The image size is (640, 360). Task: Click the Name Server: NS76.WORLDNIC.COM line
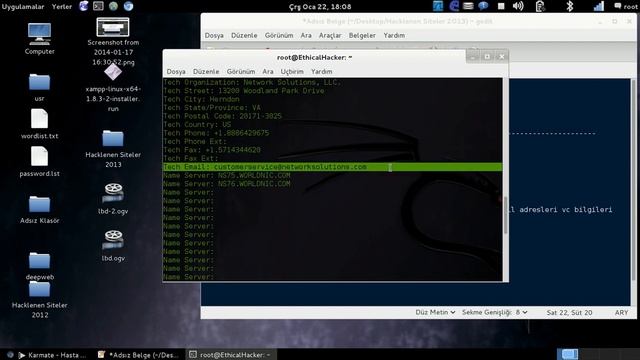tap(227, 184)
